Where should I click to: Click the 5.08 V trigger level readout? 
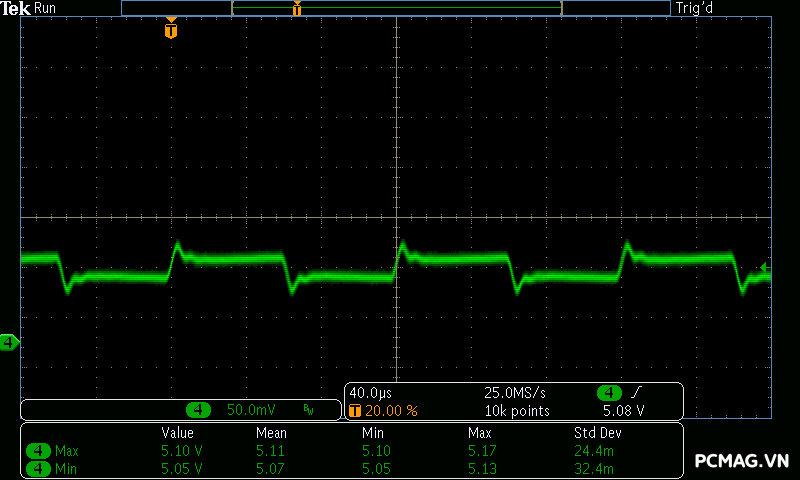(623, 410)
